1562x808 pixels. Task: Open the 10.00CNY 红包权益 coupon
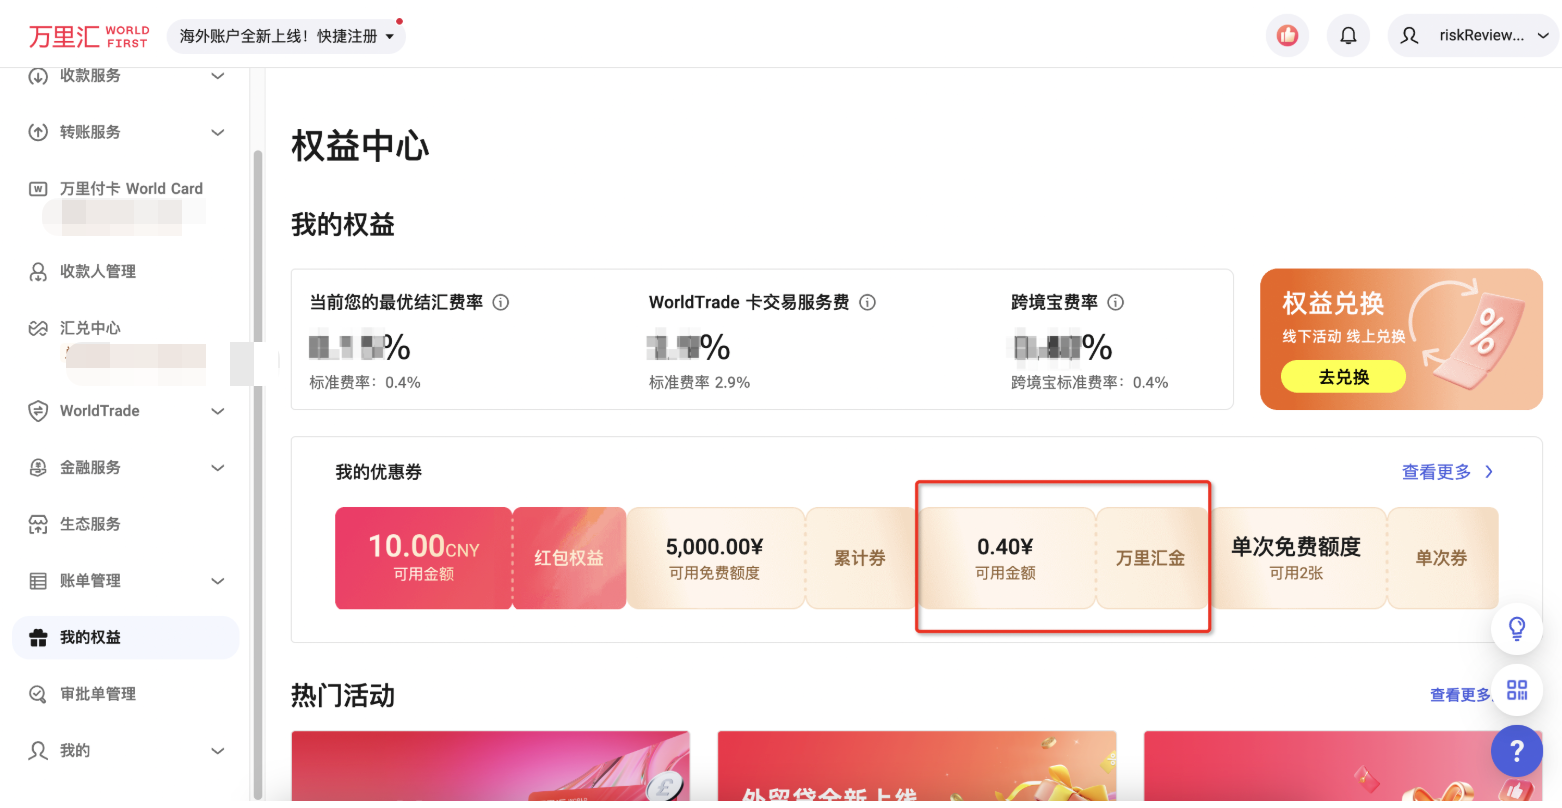480,558
